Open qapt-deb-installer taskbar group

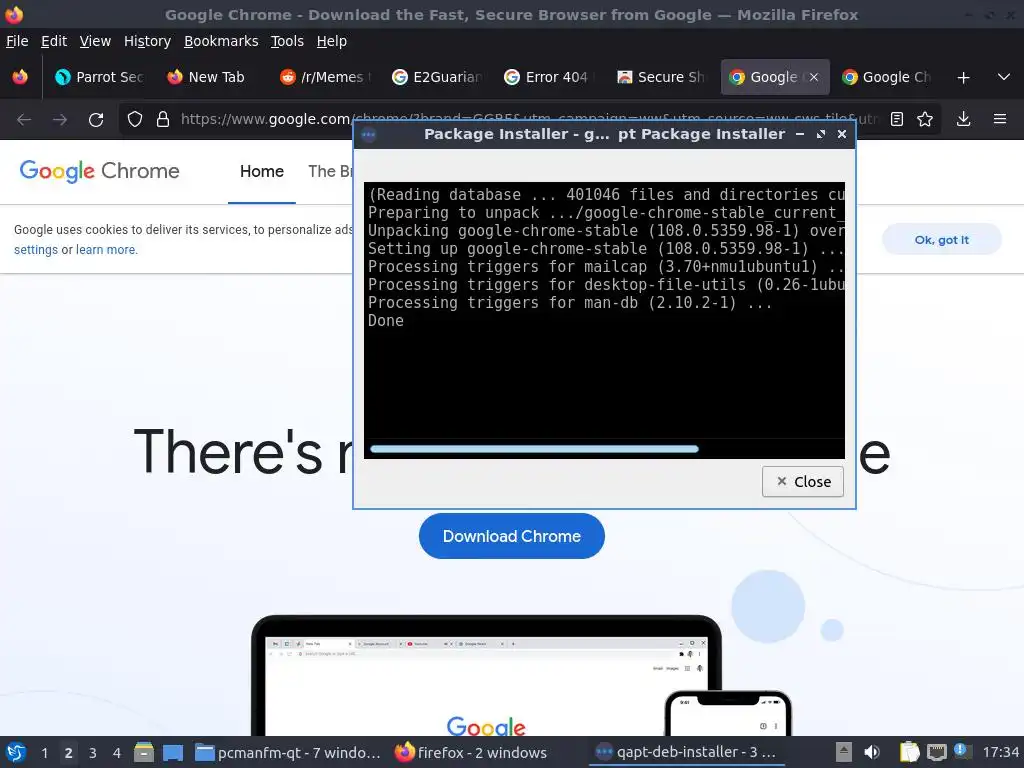click(687, 752)
